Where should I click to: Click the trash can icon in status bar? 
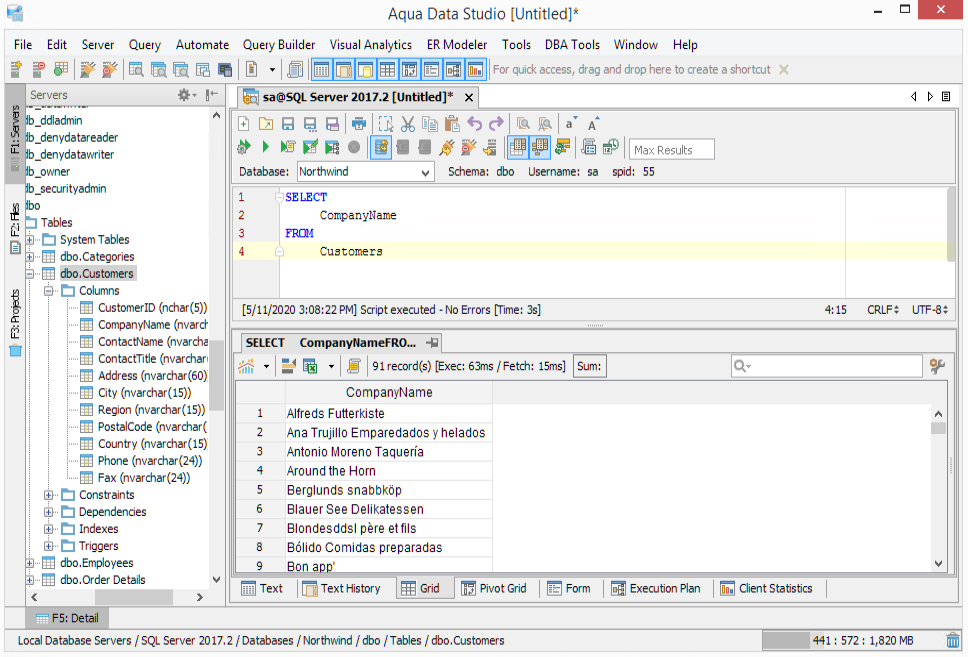(953, 640)
